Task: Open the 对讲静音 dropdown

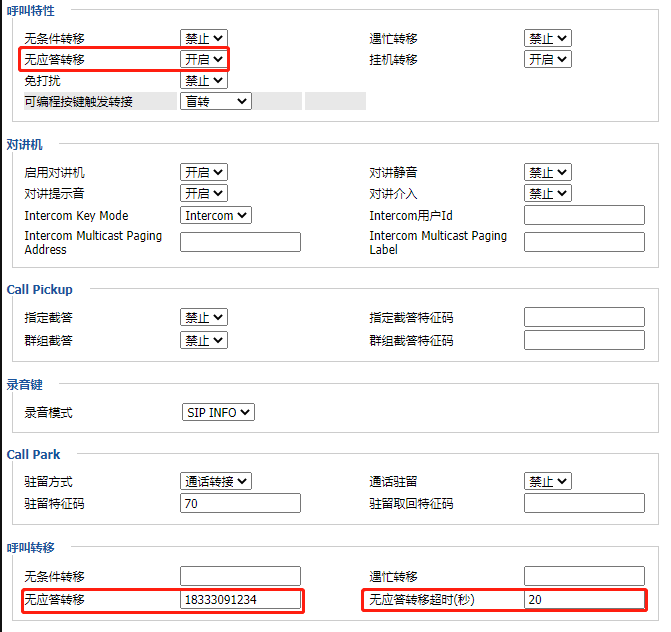Action: pyautogui.click(x=547, y=172)
